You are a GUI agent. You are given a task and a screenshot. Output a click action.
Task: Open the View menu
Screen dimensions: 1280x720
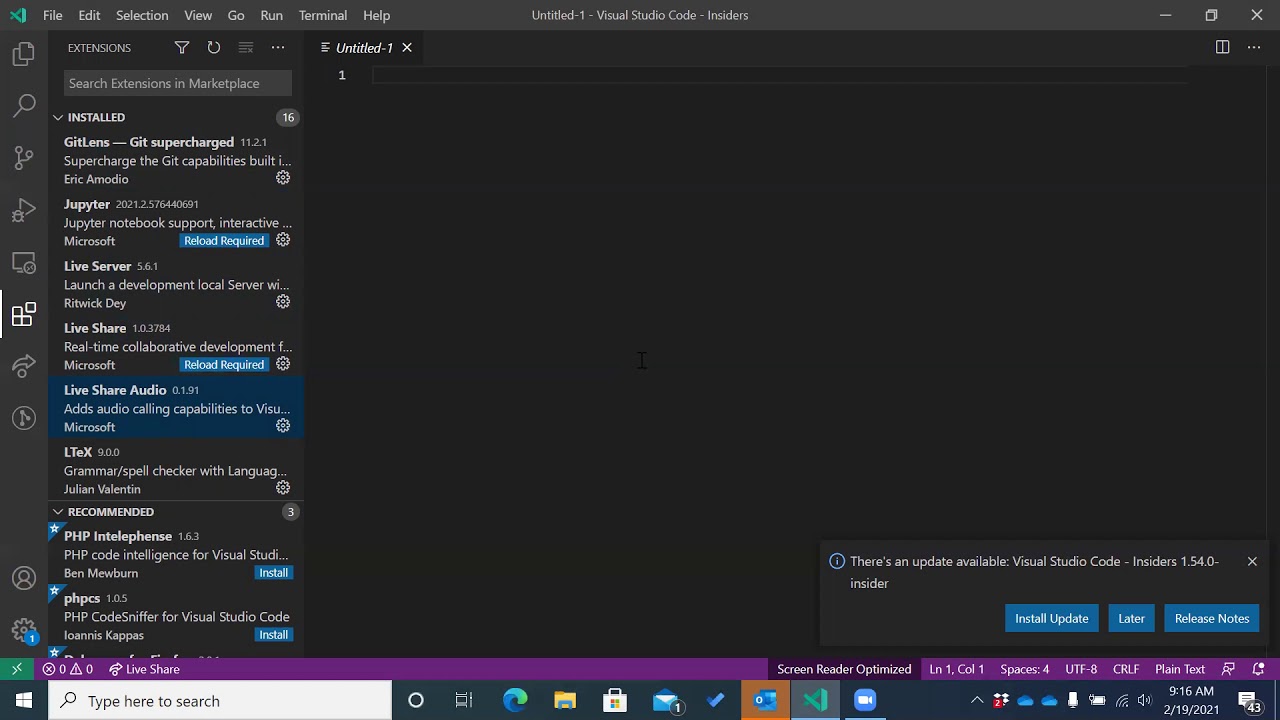[198, 15]
